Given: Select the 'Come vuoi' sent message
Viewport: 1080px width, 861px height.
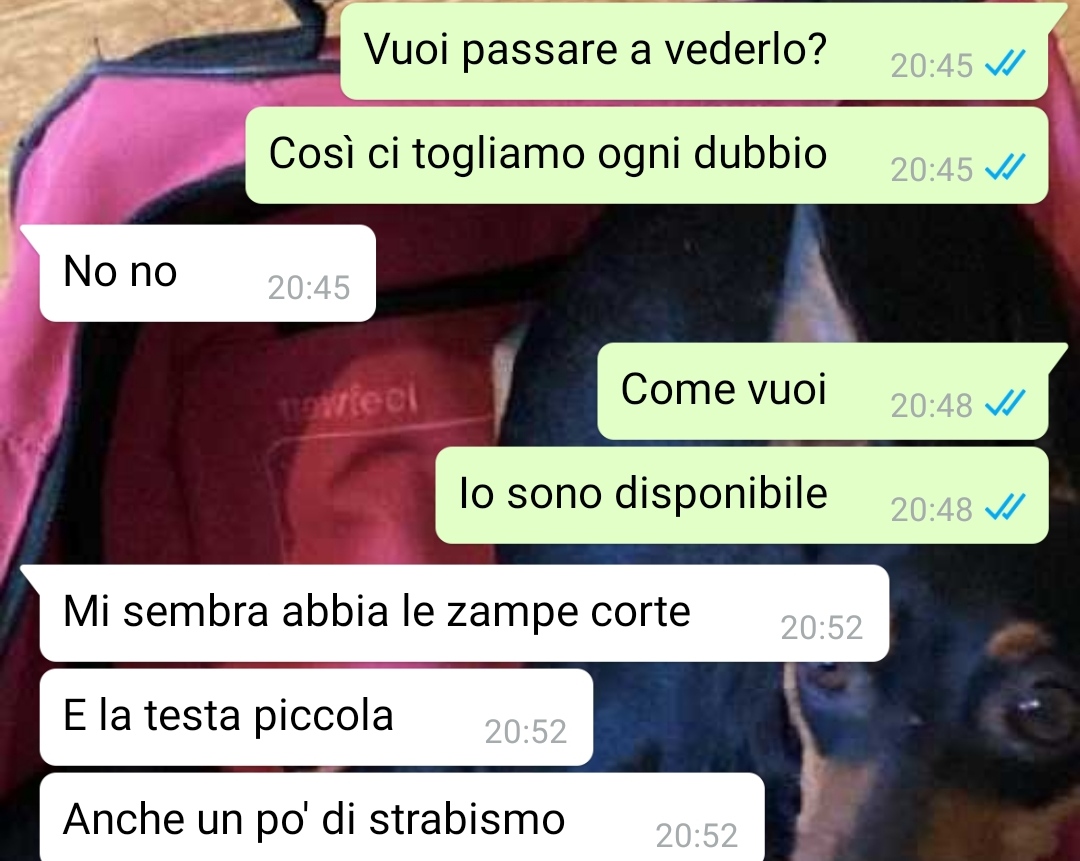Looking at the screenshot, I should [822, 391].
